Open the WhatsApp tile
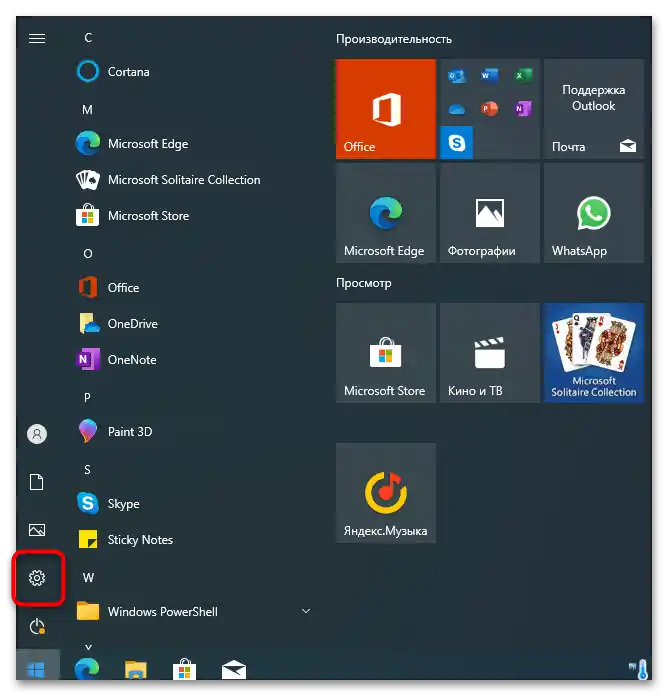The height and width of the screenshot is (696, 668). pos(594,213)
